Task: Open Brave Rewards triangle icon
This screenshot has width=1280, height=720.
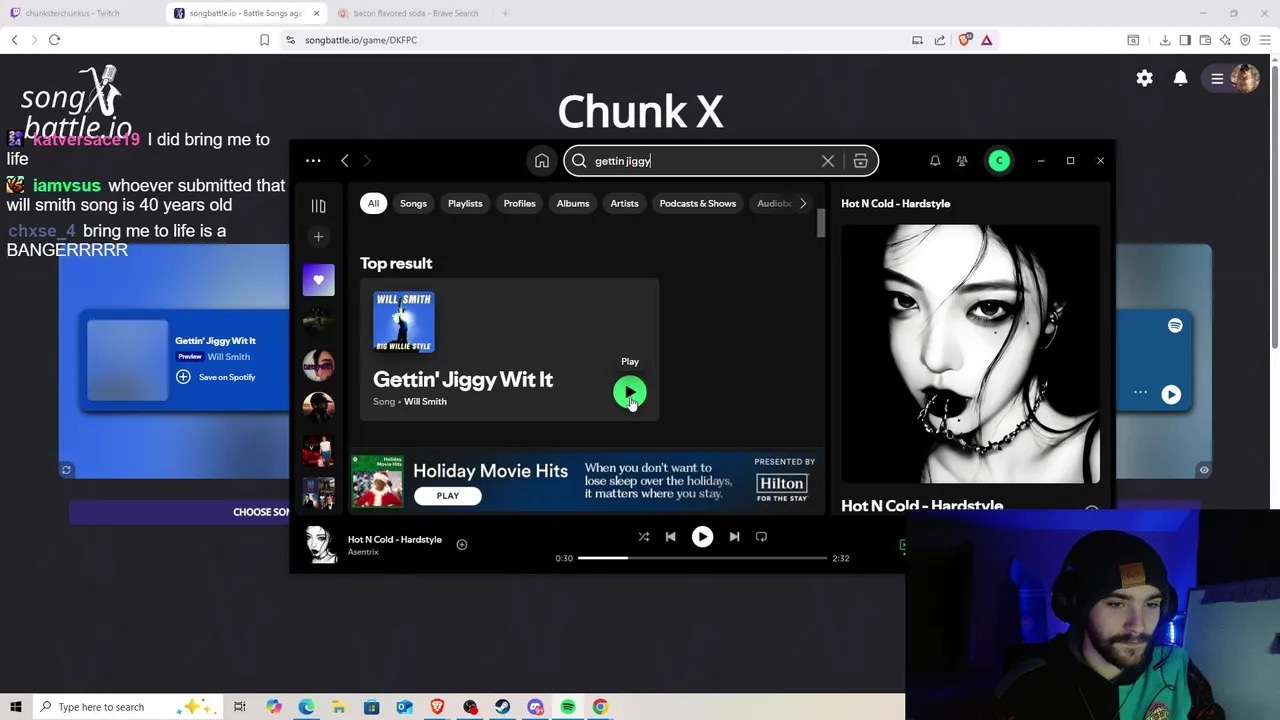Action: 987,40
